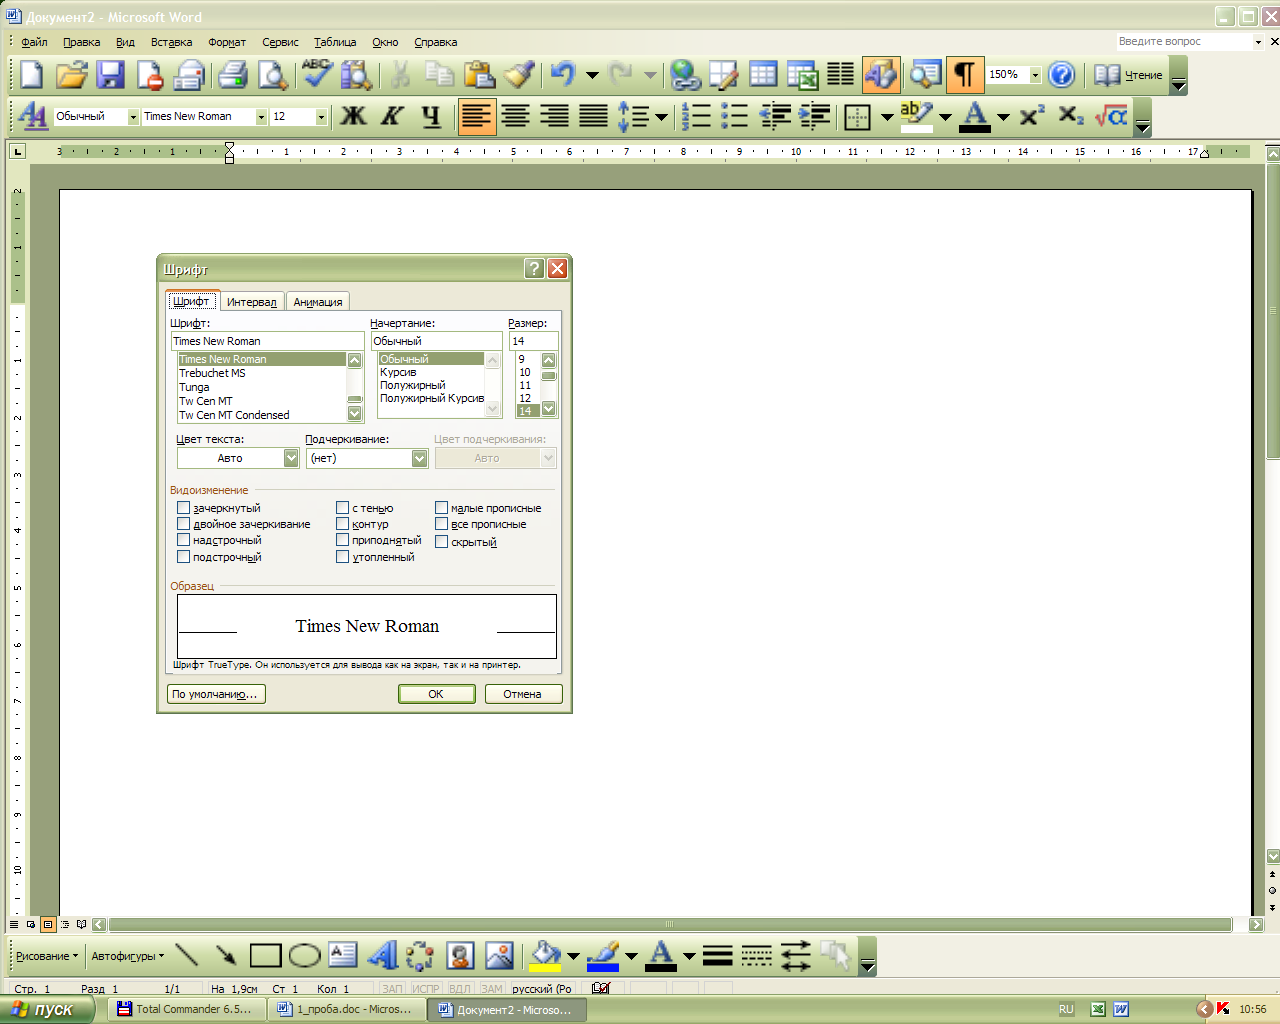
Task: Start a bulleted list
Action: 735,117
